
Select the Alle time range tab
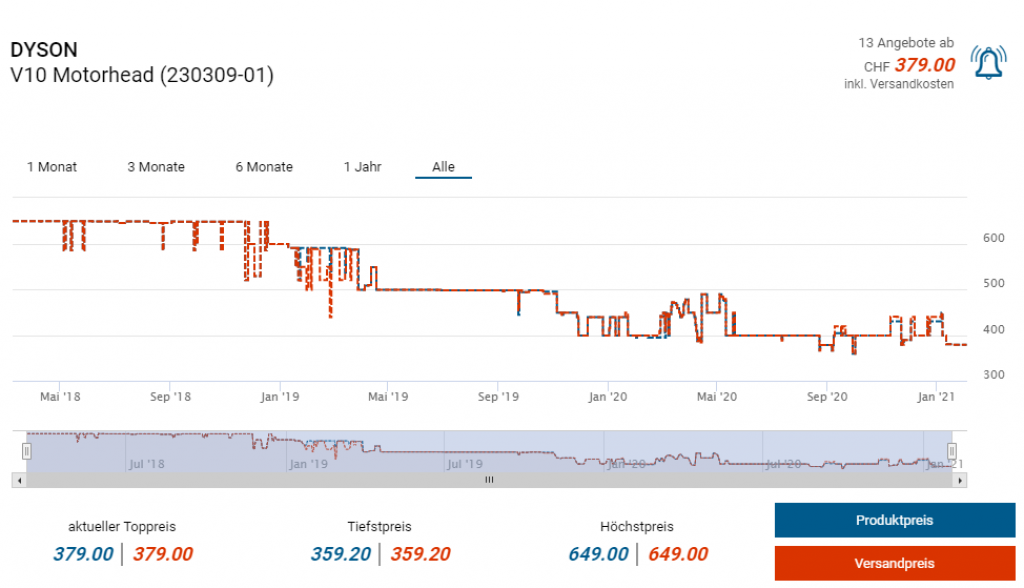(x=443, y=167)
